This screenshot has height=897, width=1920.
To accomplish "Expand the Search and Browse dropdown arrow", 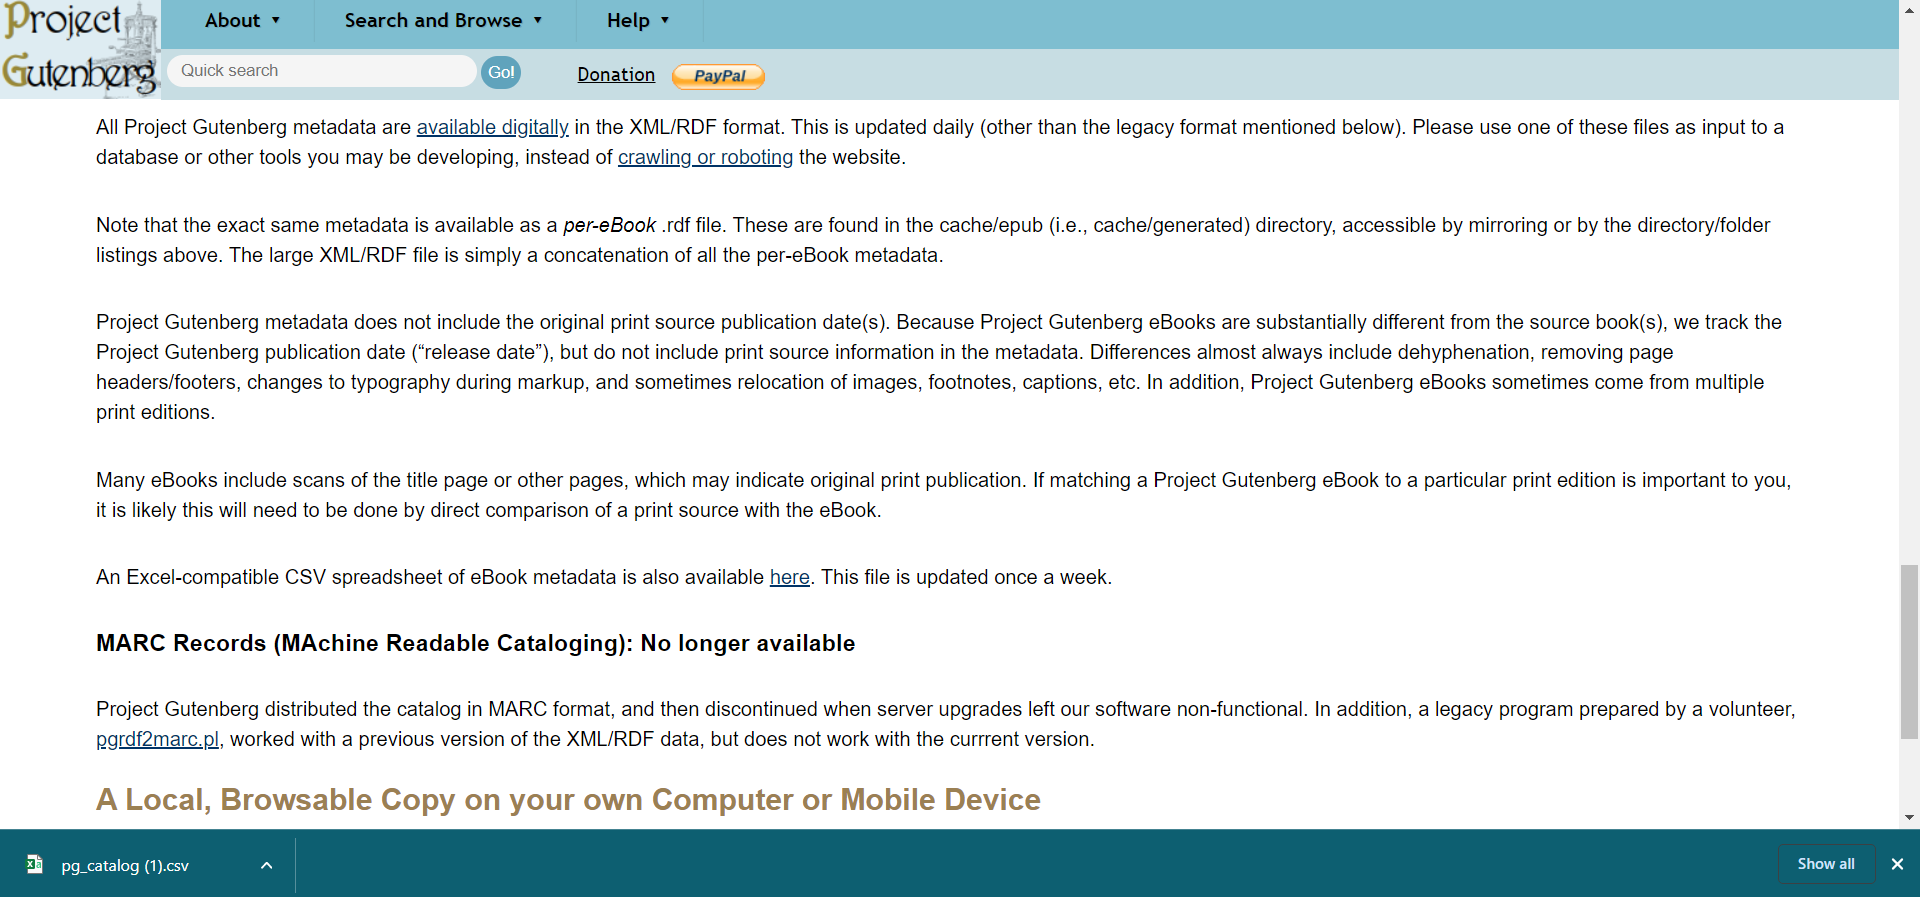I will tap(538, 21).
